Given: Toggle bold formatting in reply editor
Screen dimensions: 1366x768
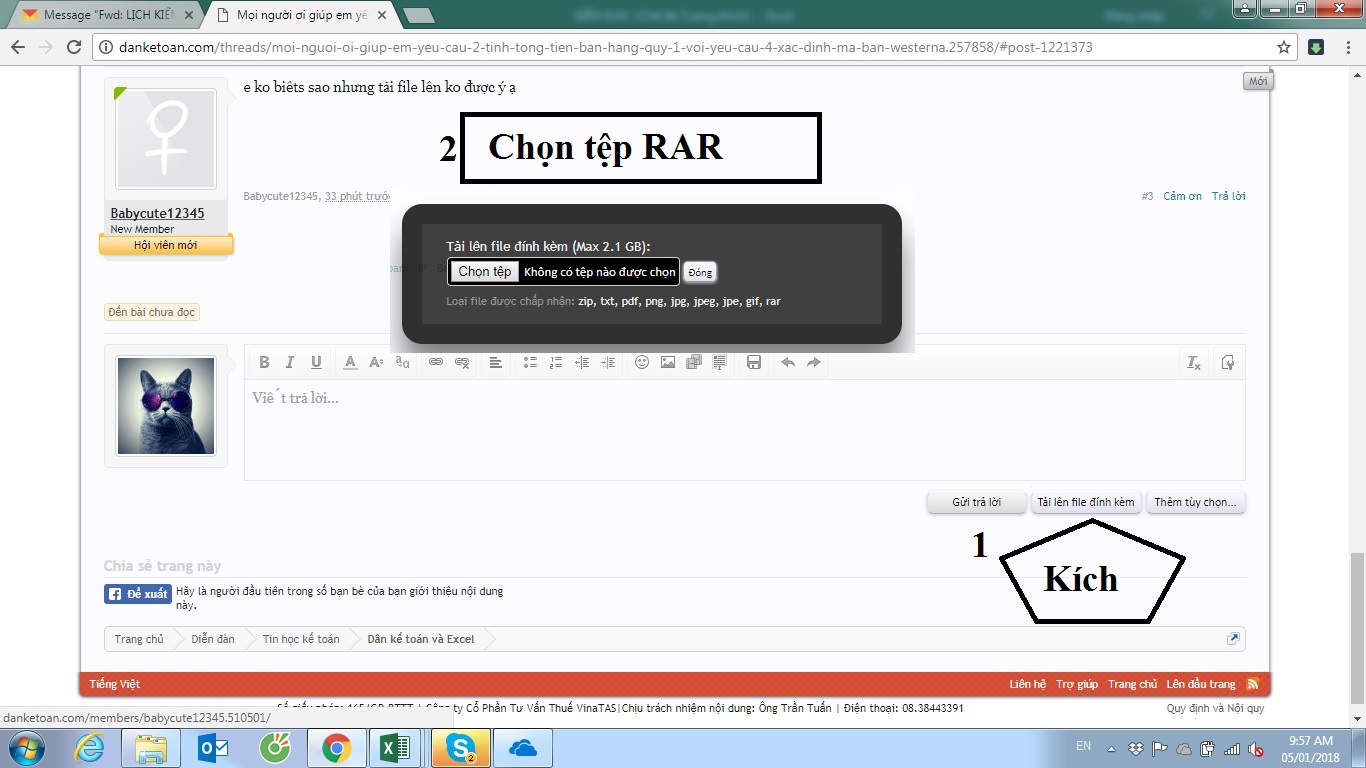Looking at the screenshot, I should tap(264, 362).
